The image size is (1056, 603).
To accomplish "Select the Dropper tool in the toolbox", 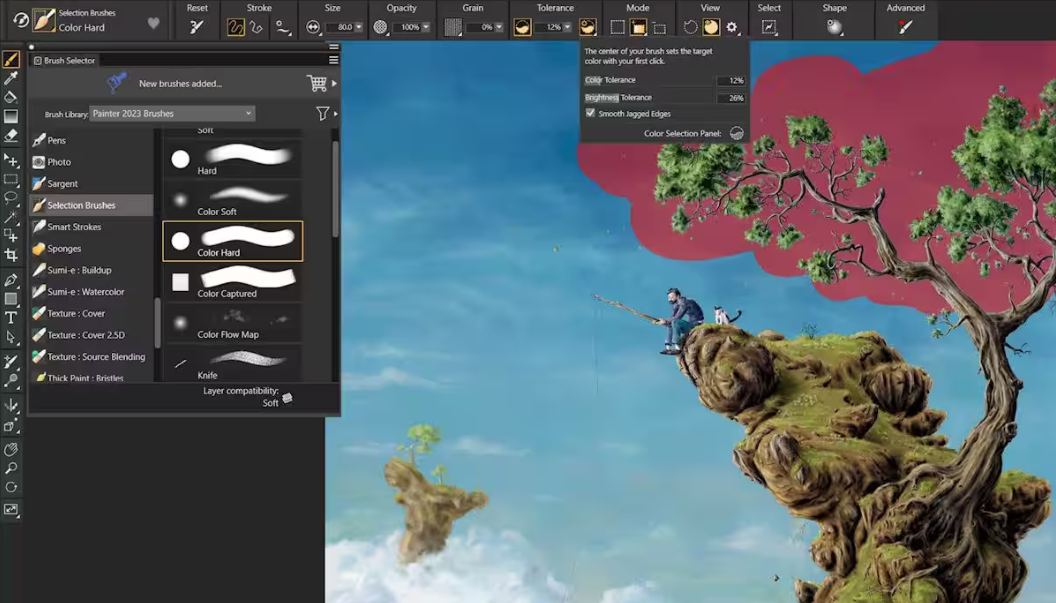I will [x=11, y=78].
